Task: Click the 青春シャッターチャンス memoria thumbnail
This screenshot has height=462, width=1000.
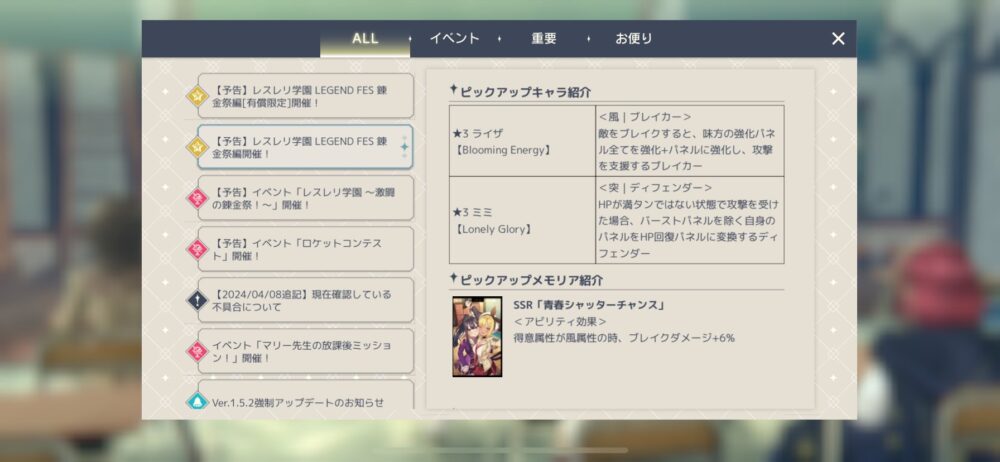Action: (477, 336)
